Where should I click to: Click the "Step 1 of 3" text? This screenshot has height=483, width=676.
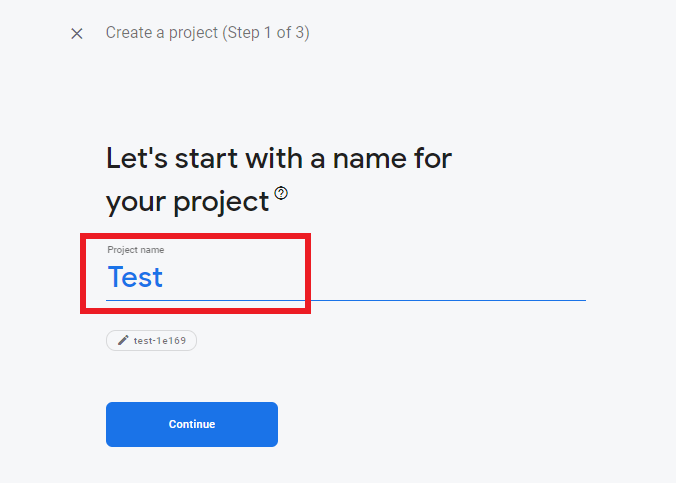pyautogui.click(x=266, y=33)
